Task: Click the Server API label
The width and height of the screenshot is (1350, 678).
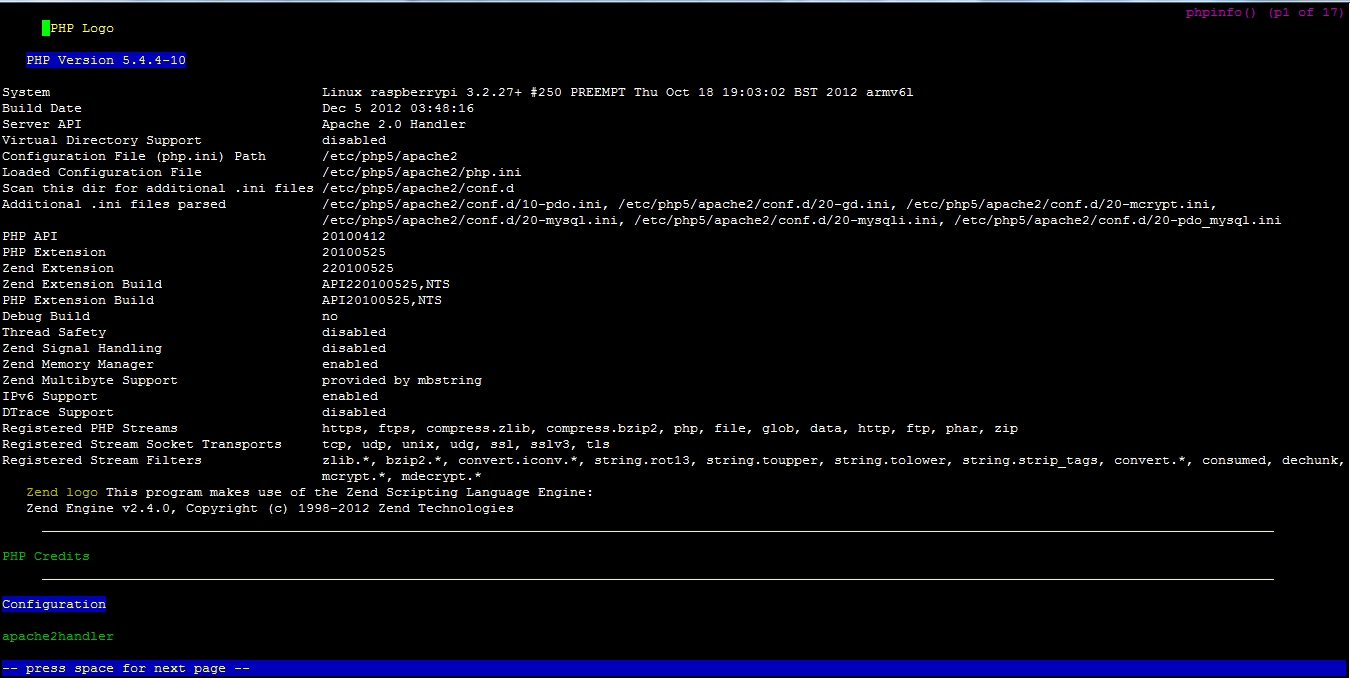Action: coord(42,124)
